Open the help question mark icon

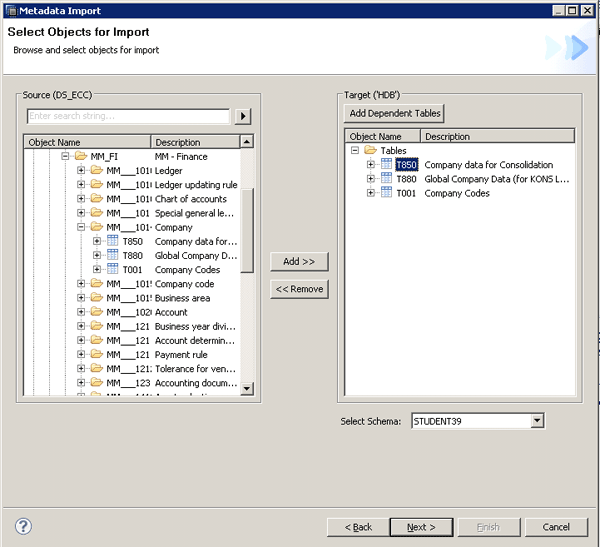(x=24, y=526)
